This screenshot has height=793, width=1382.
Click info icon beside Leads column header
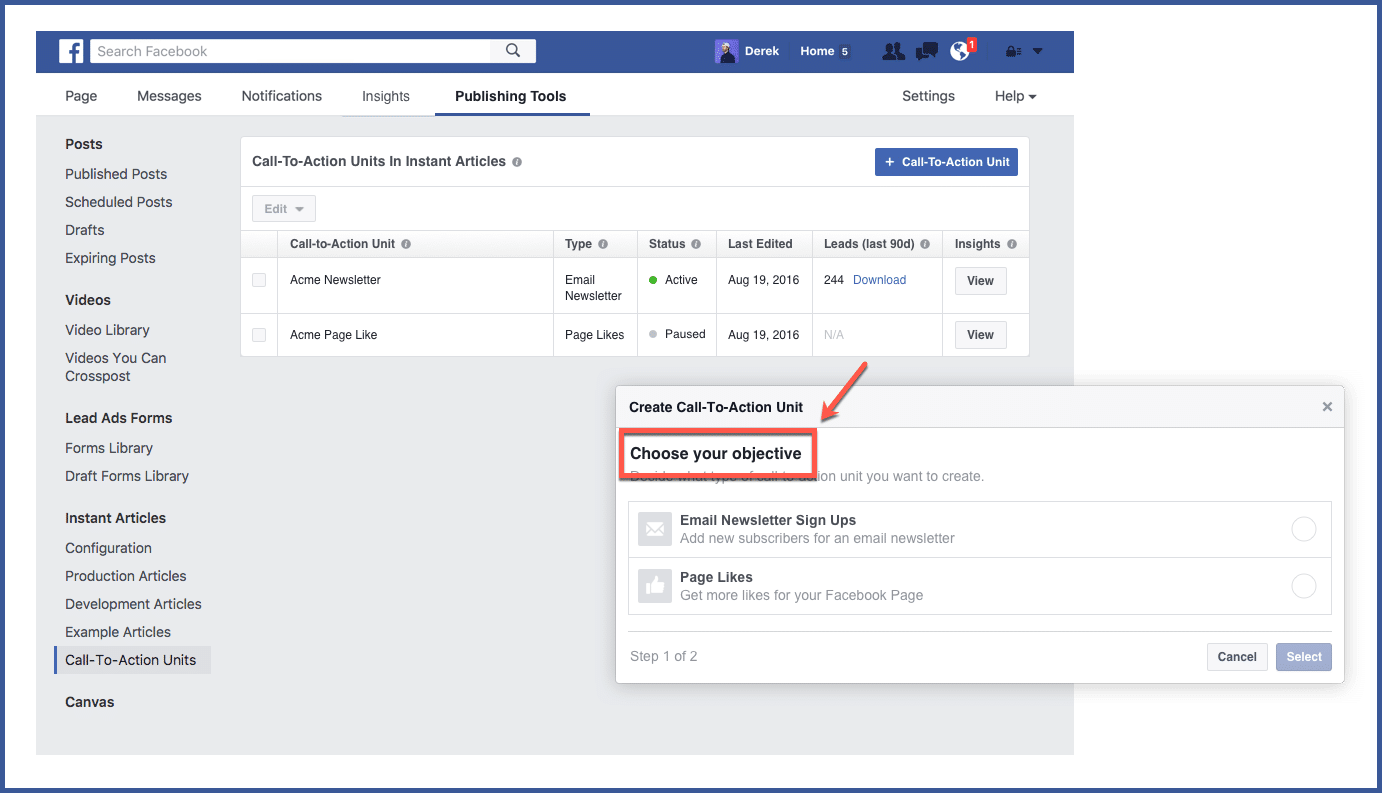point(925,244)
